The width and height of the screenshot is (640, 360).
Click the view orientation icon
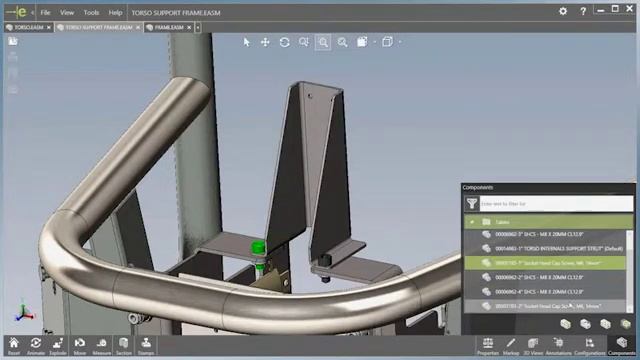tap(362, 42)
